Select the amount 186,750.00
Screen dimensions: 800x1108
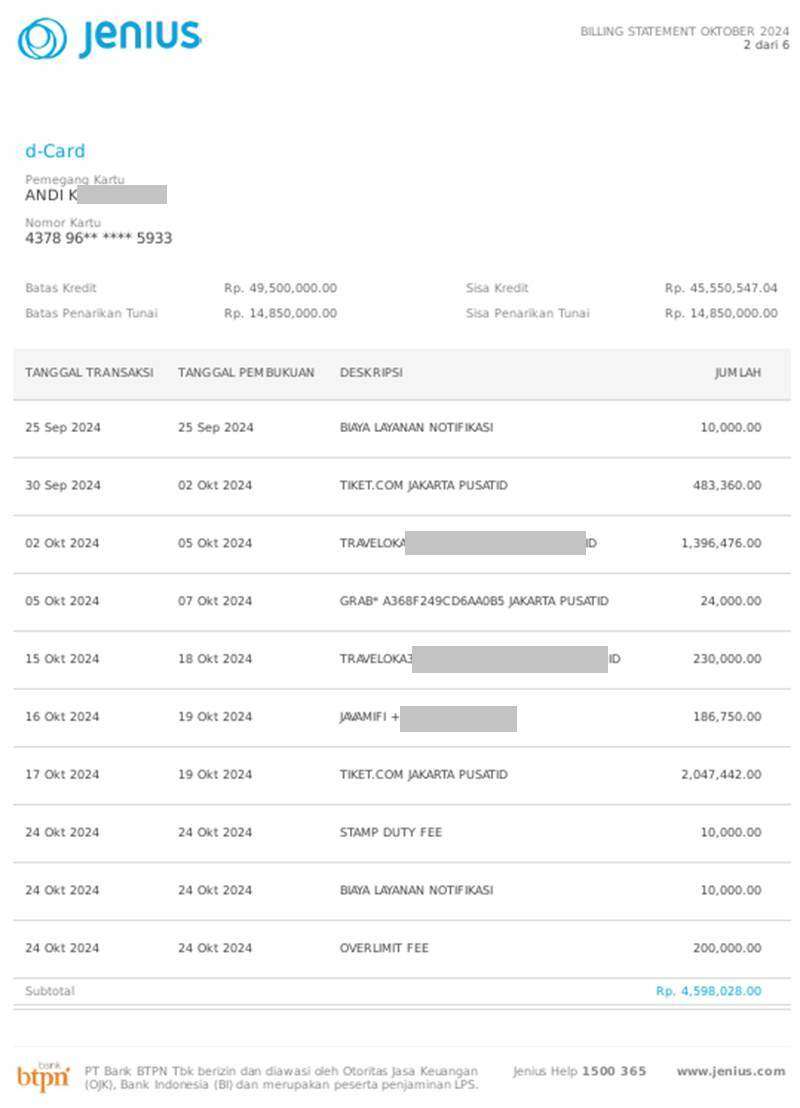pyautogui.click(x=727, y=717)
